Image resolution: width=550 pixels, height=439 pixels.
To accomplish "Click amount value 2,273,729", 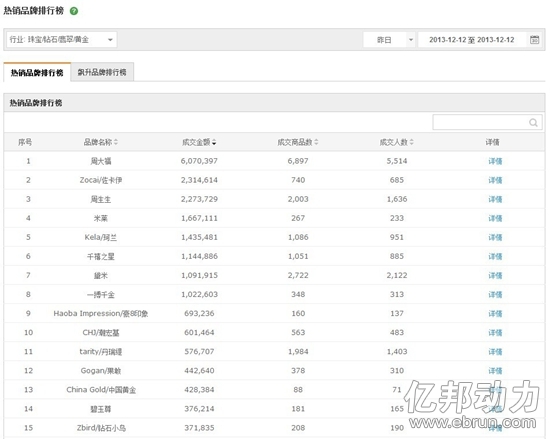I will coord(199,199).
